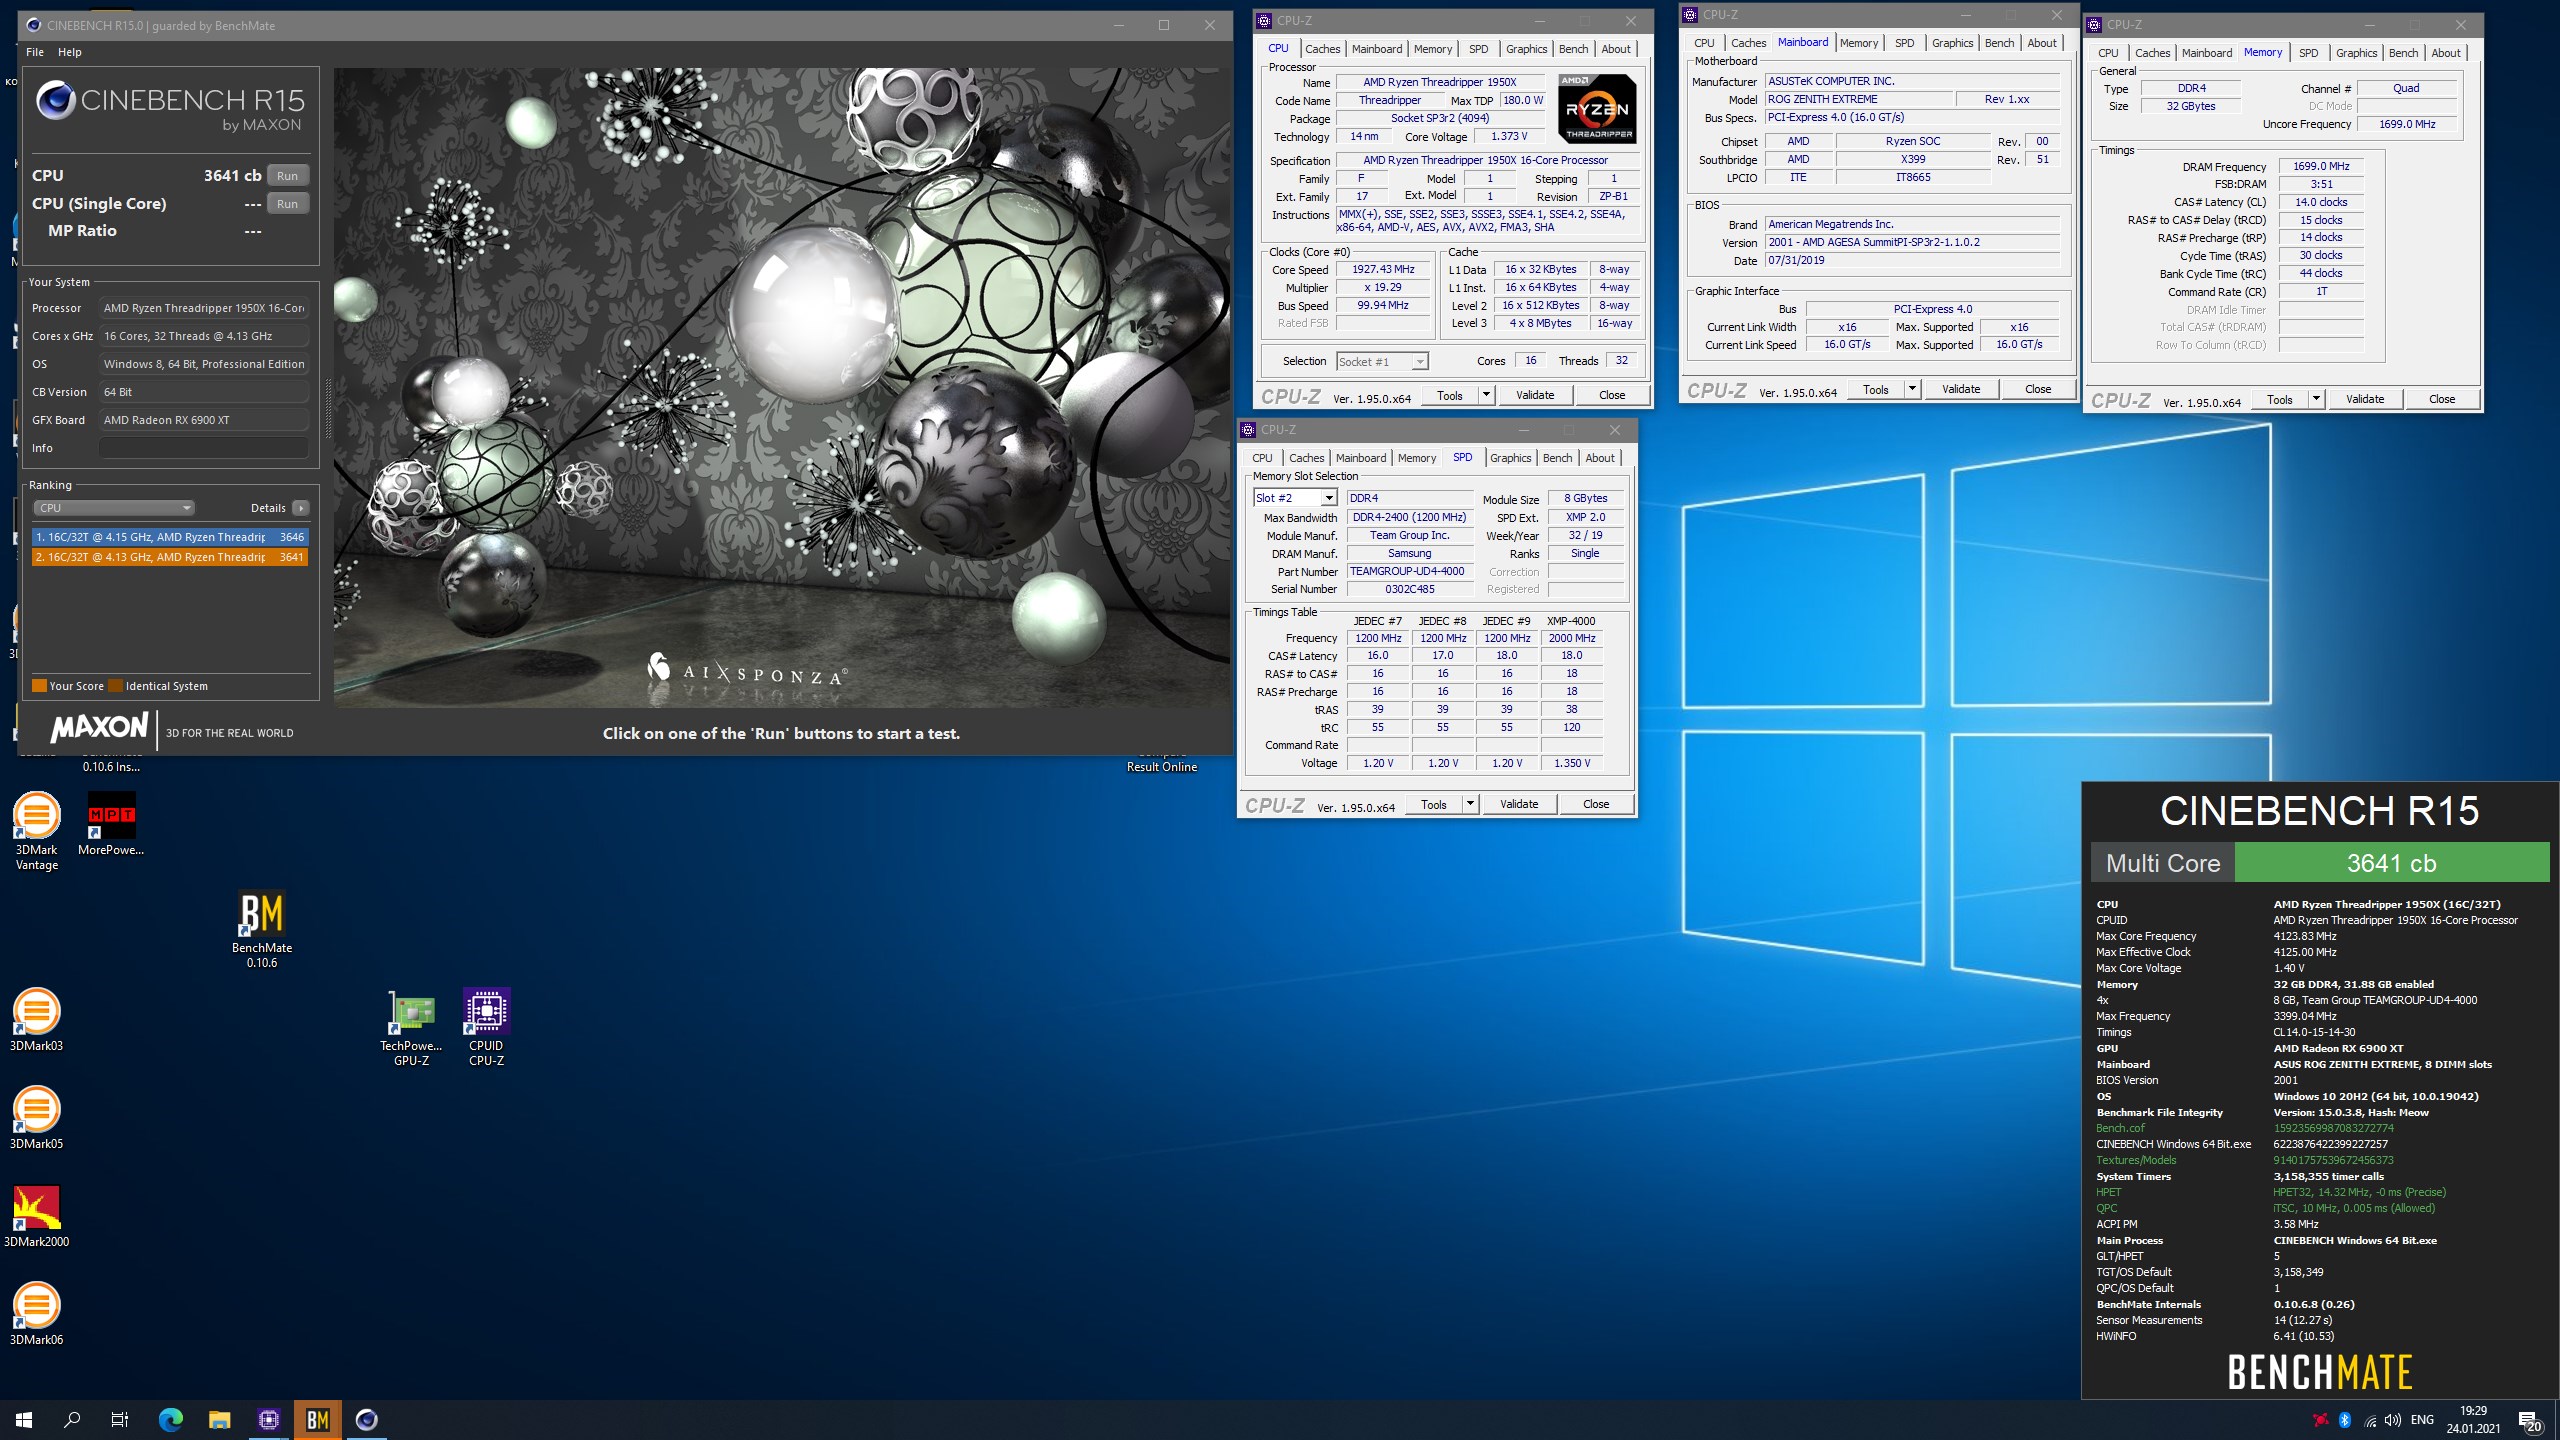Click the orange Your Score legend swatch
Screen dimensions: 2560x1440
point(39,686)
